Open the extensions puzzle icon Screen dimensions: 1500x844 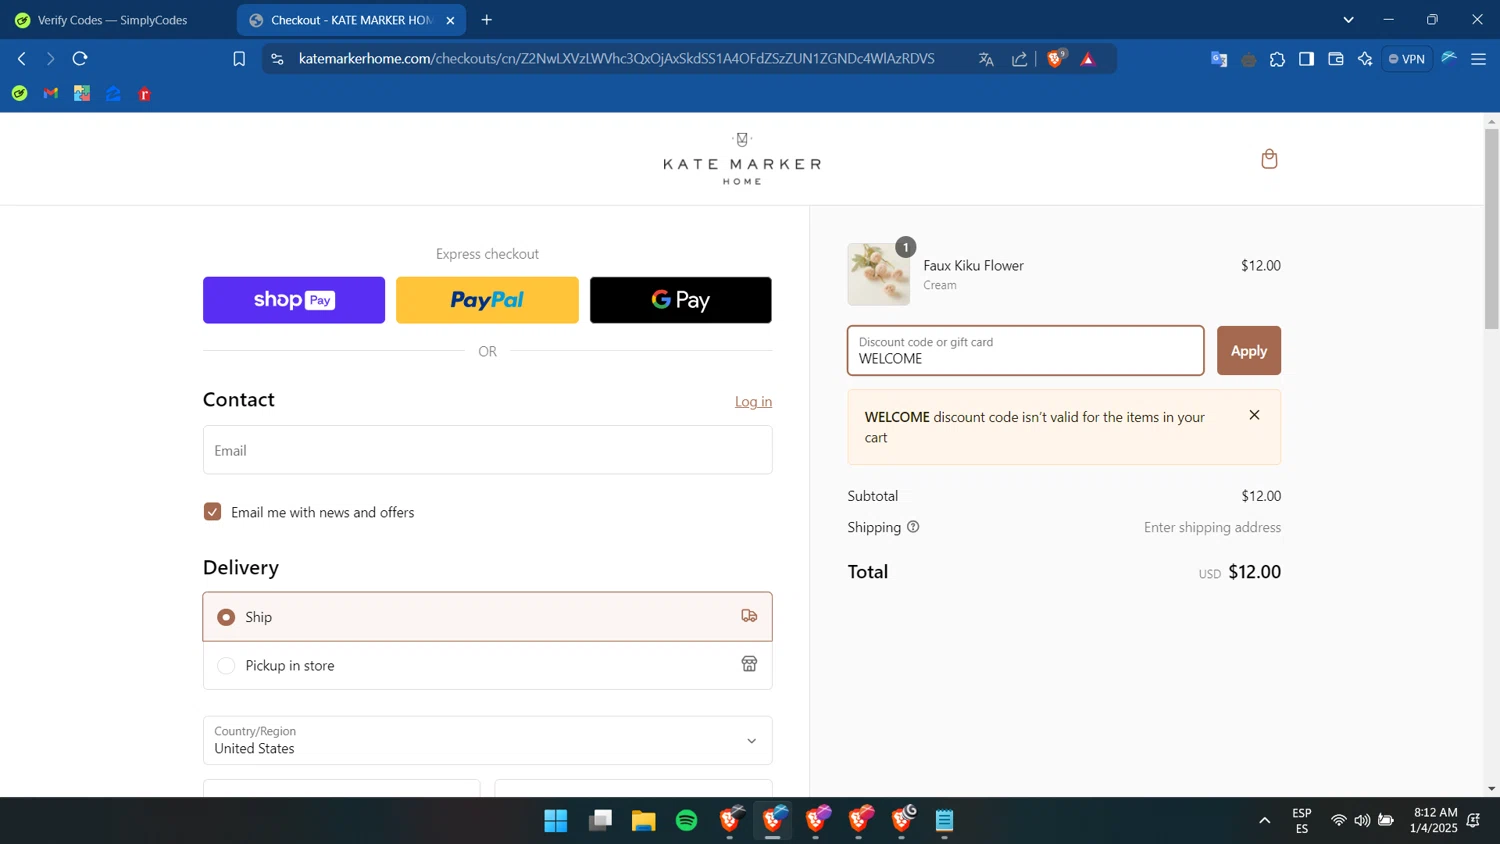(1277, 59)
